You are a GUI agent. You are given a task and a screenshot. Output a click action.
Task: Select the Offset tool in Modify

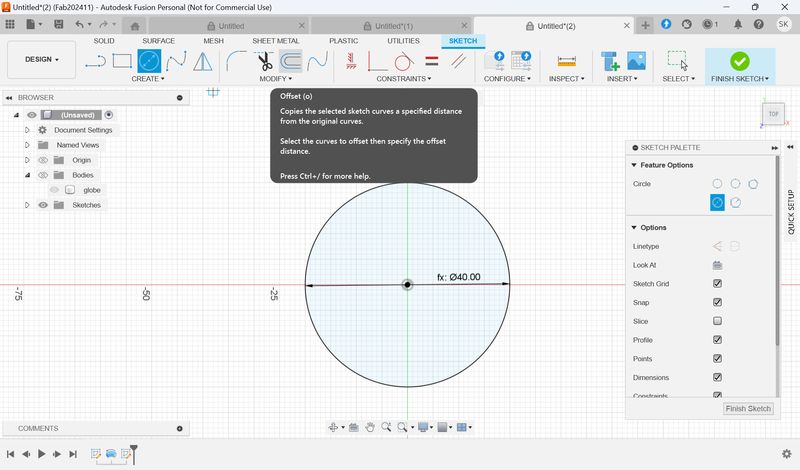pos(291,61)
